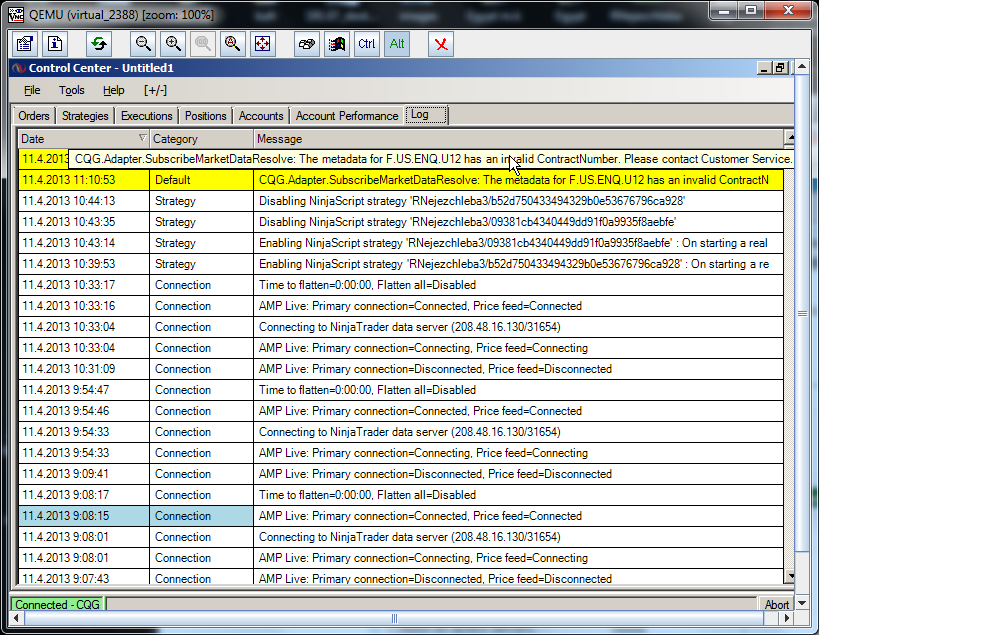
Task: Switch to the Accounts tab
Action: pos(261,116)
